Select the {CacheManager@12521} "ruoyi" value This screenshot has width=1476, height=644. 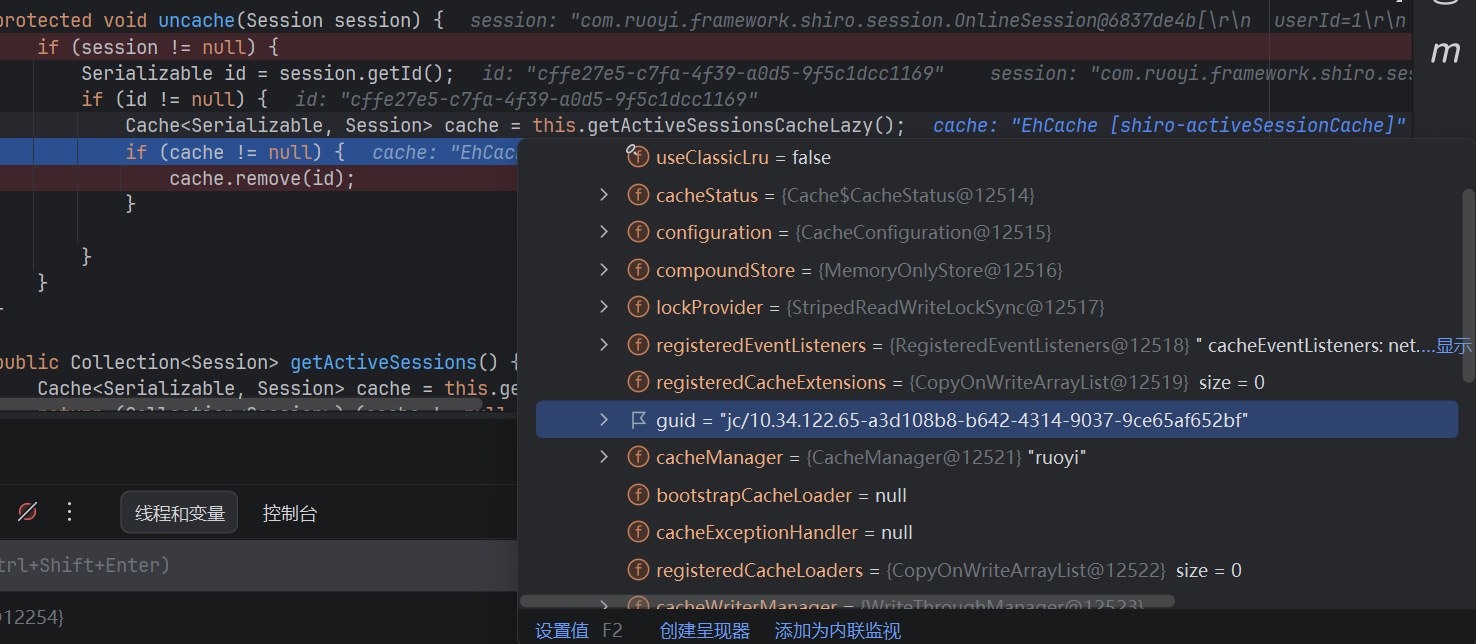pyautogui.click(x=947, y=457)
